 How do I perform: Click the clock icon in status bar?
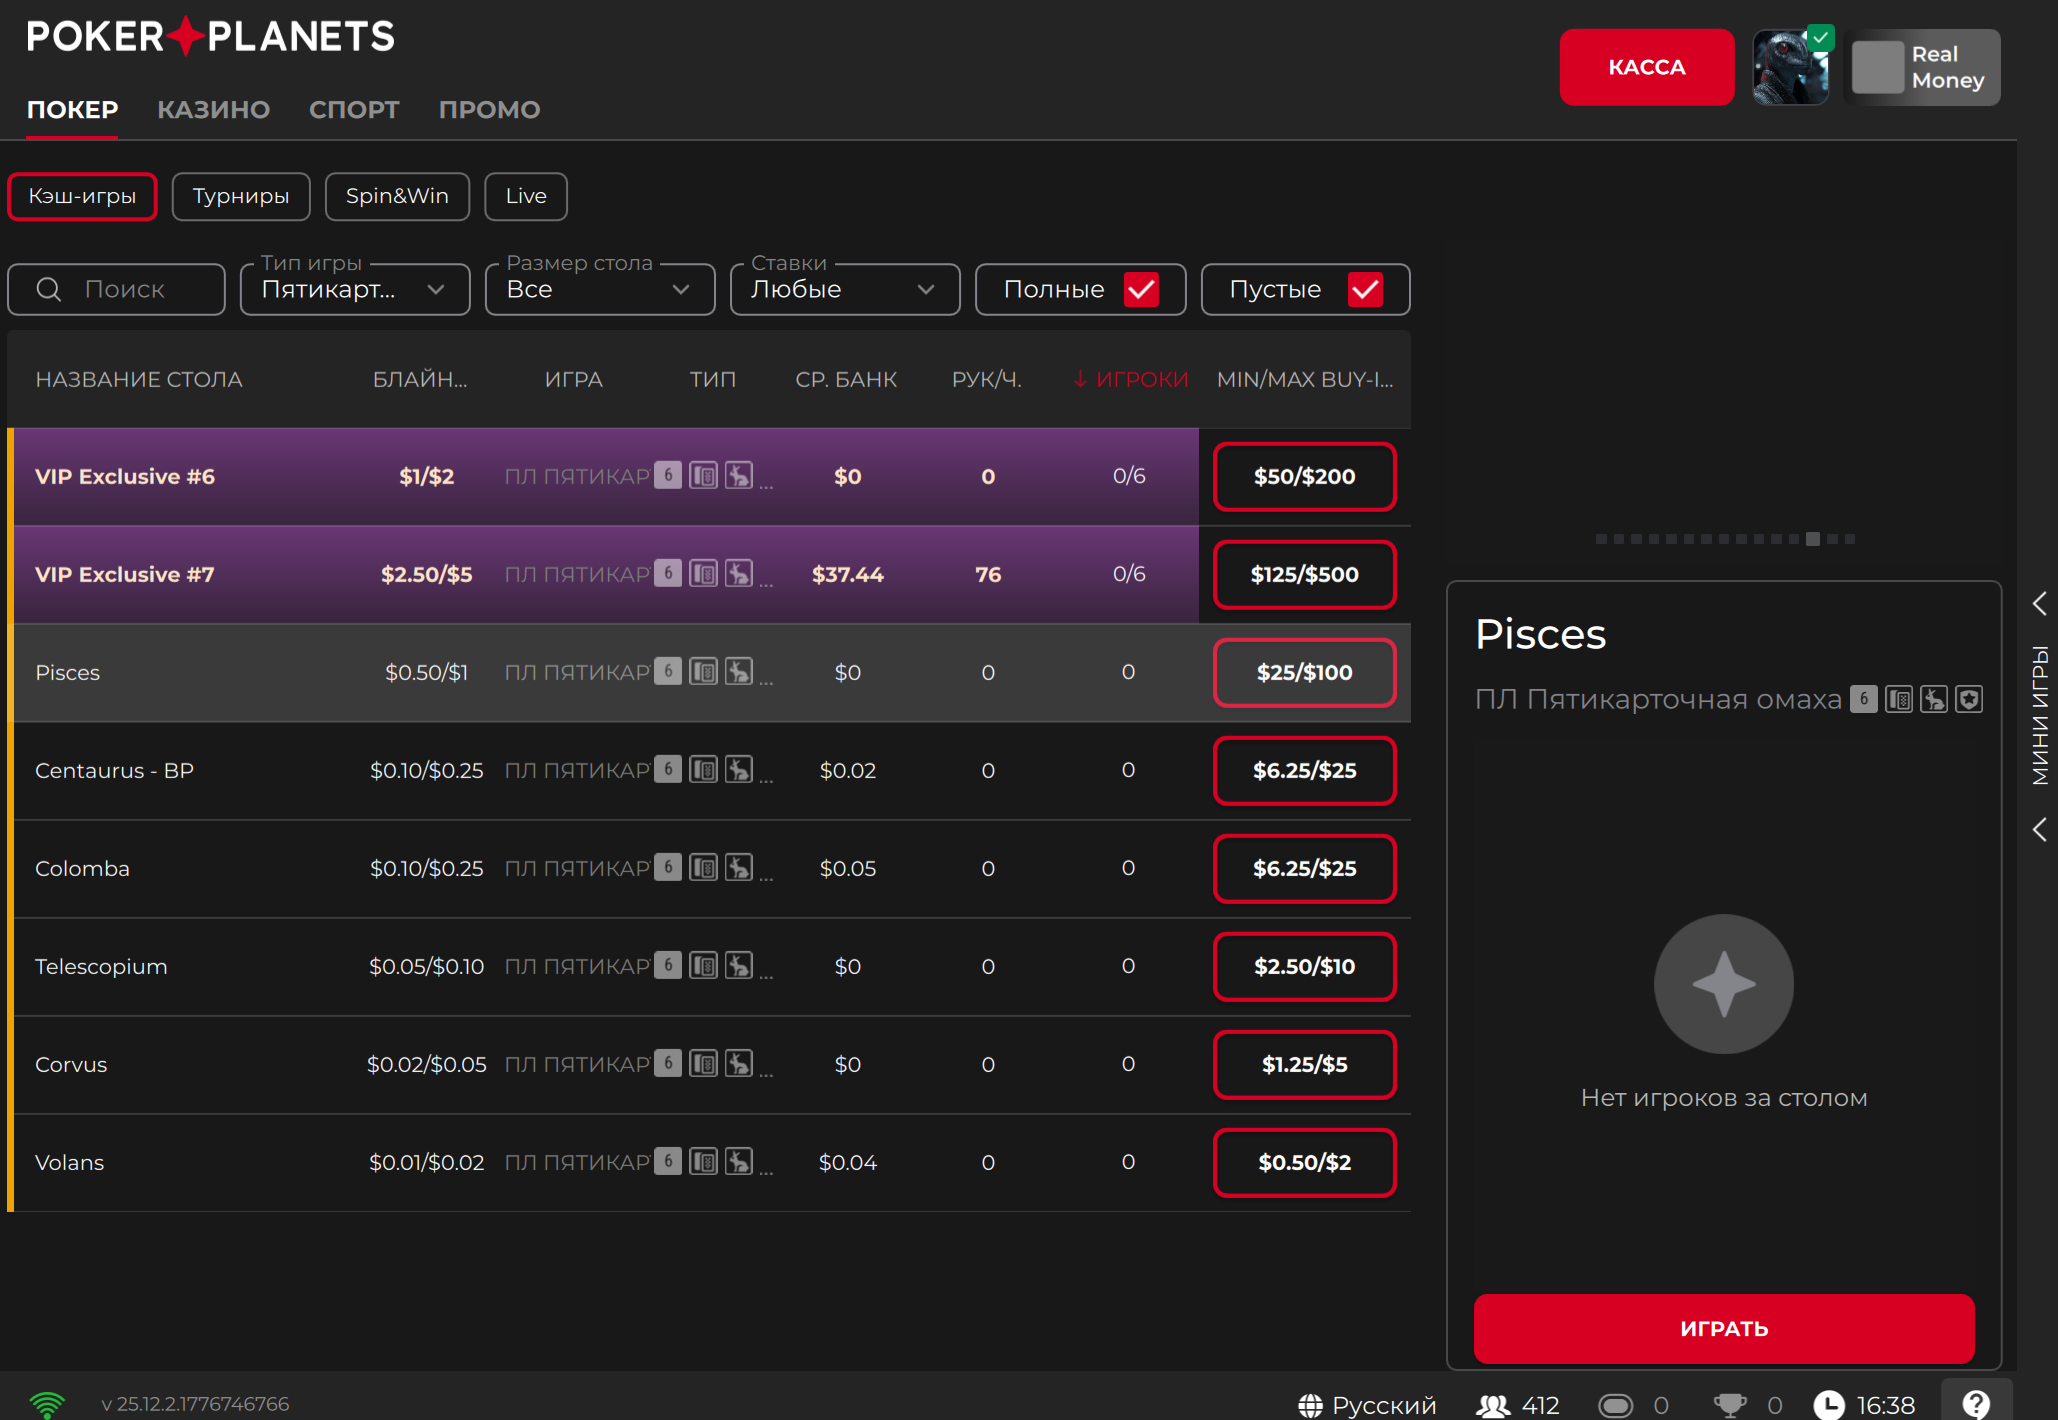click(1829, 1405)
